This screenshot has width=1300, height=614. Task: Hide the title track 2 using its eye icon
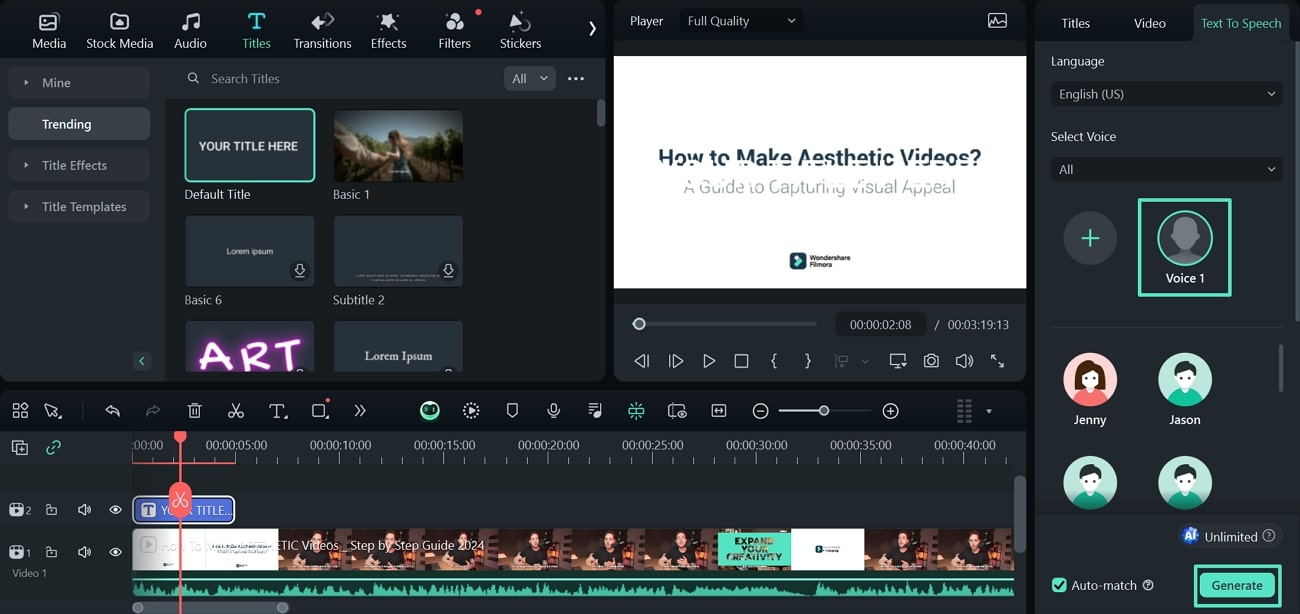(115, 510)
